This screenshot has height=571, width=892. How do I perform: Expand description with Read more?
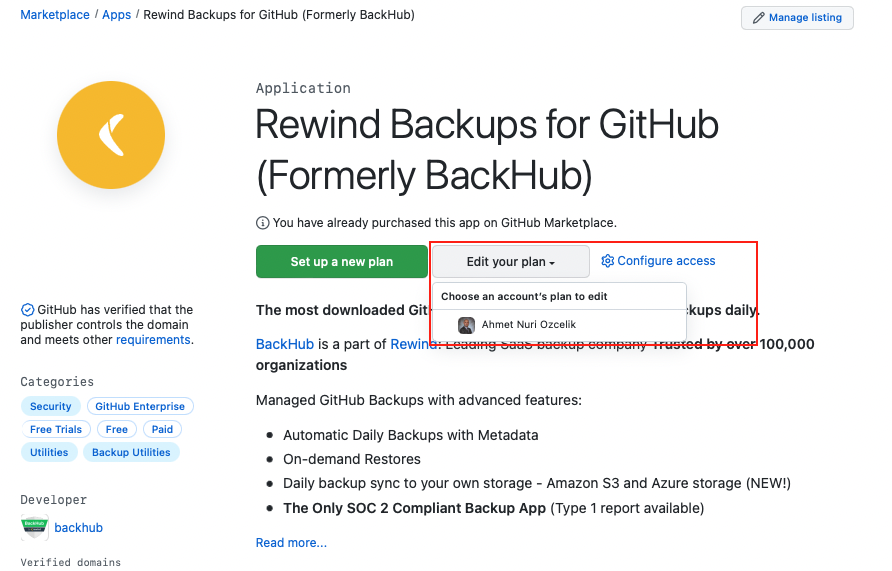291,543
